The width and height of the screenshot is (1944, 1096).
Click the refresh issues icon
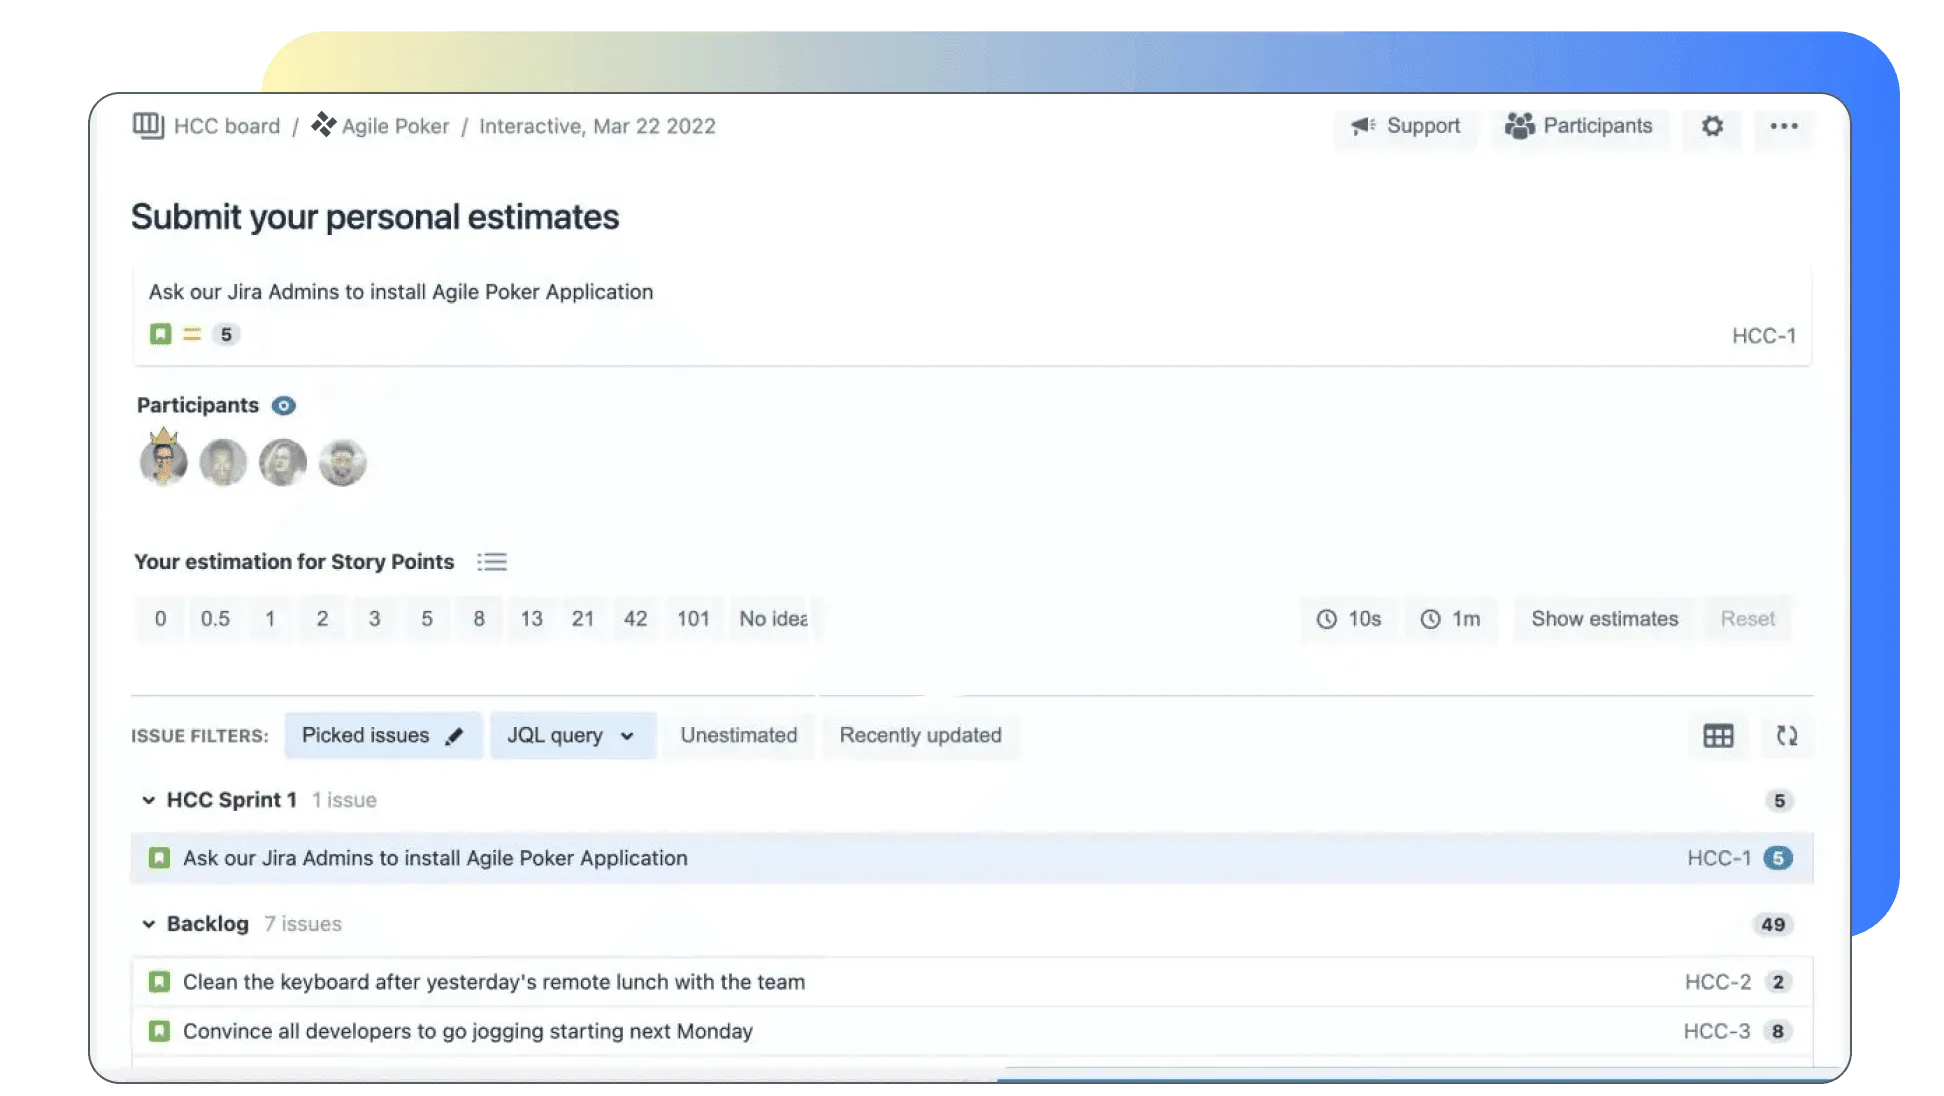1786,736
